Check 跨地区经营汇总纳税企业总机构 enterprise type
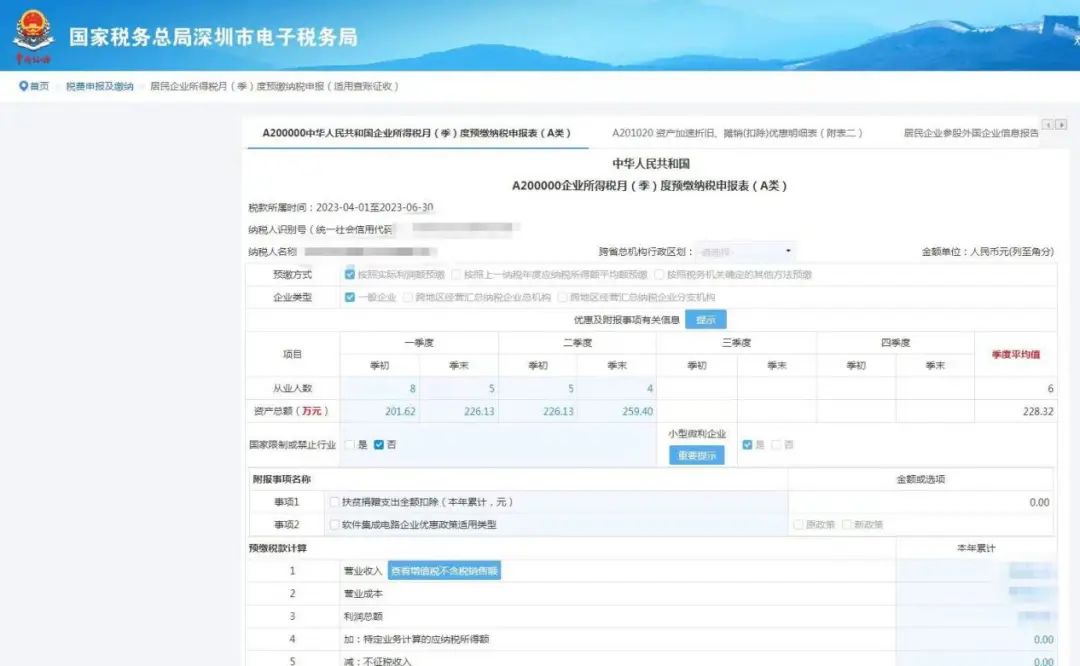Screen dimensions: 1080x666 click(408, 297)
